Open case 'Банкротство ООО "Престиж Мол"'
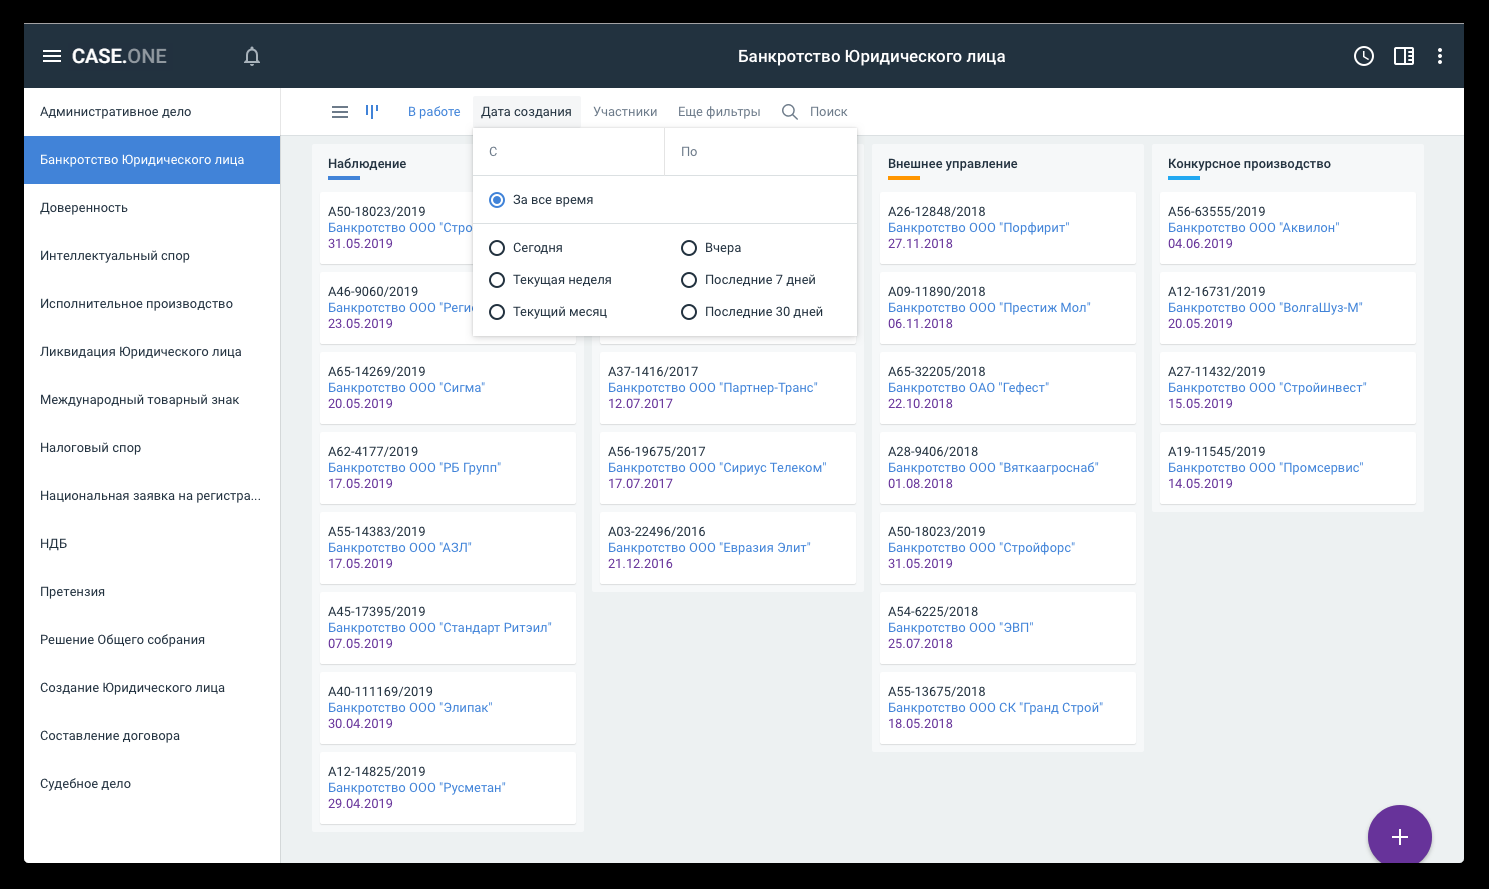1489x889 pixels. pyautogui.click(x=989, y=308)
